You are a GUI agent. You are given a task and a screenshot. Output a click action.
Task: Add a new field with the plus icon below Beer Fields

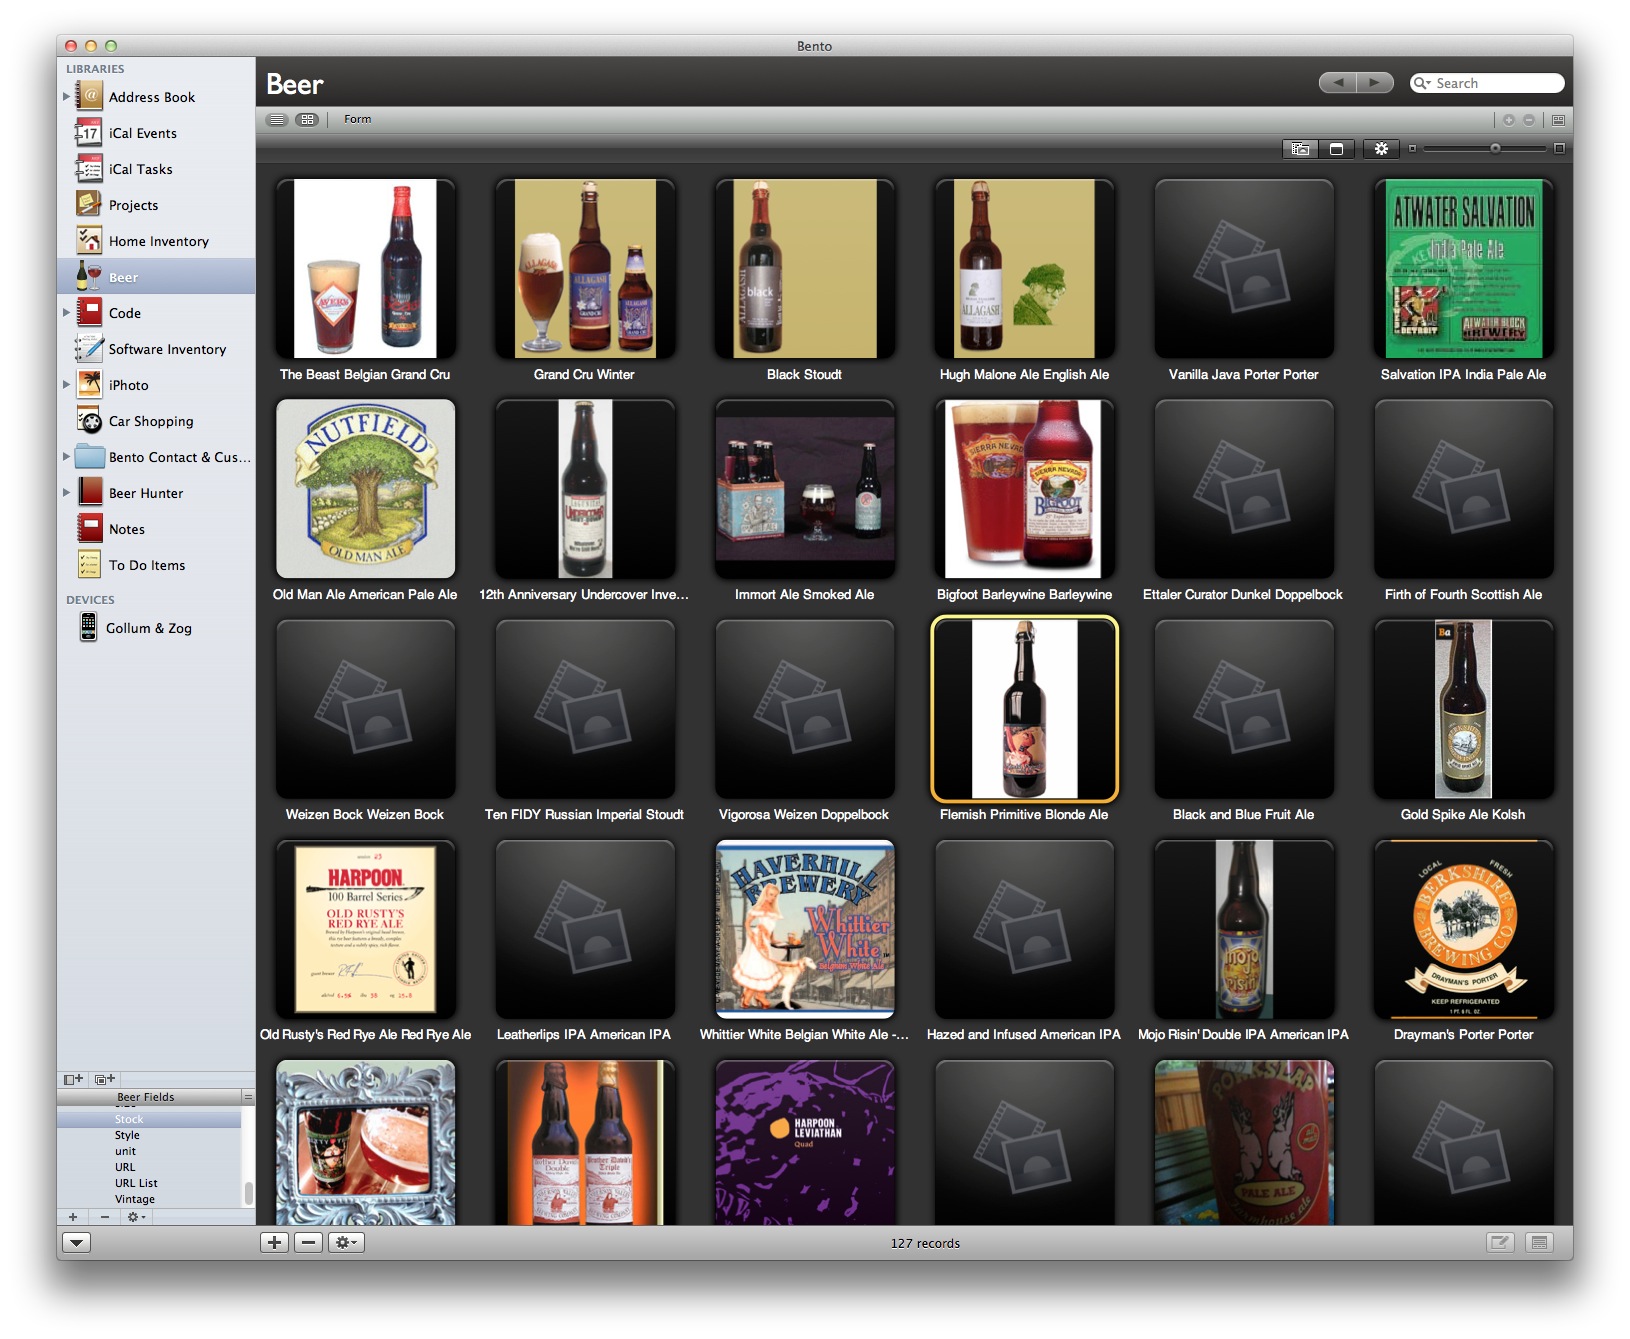click(x=73, y=1217)
